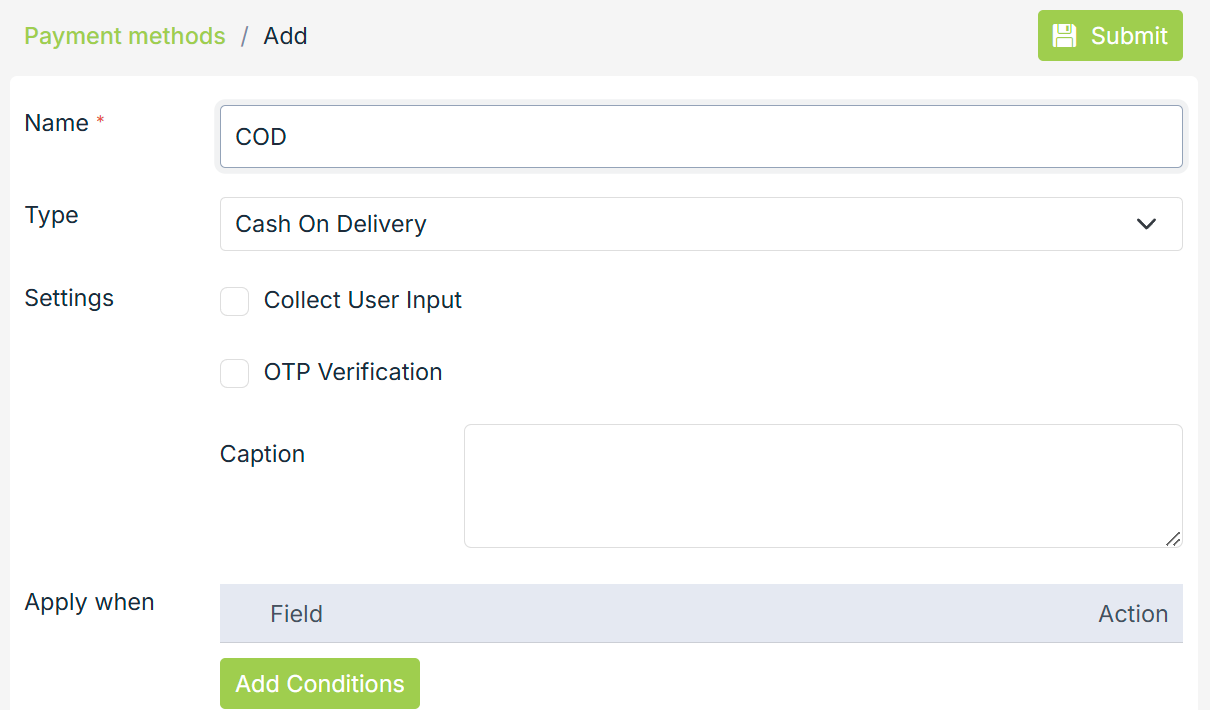Click the Apply when label
This screenshot has width=1210, height=710.
tap(89, 602)
